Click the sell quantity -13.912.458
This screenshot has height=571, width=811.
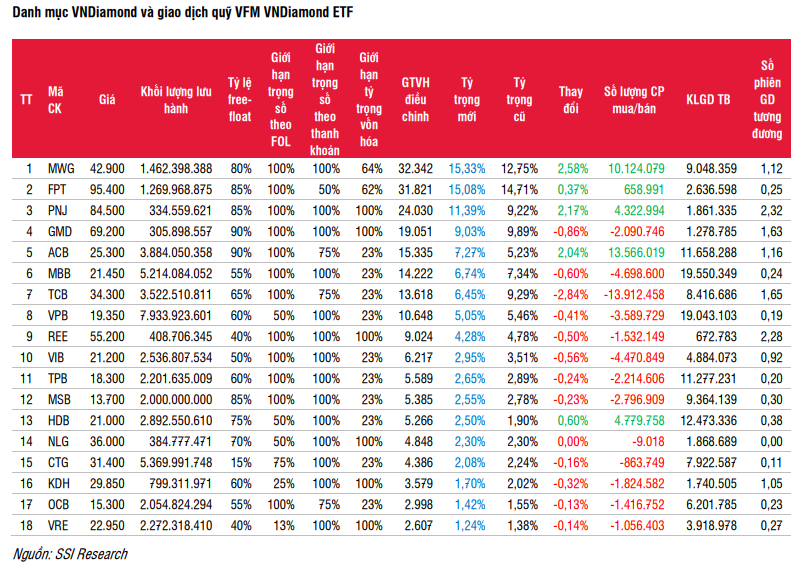[634, 295]
